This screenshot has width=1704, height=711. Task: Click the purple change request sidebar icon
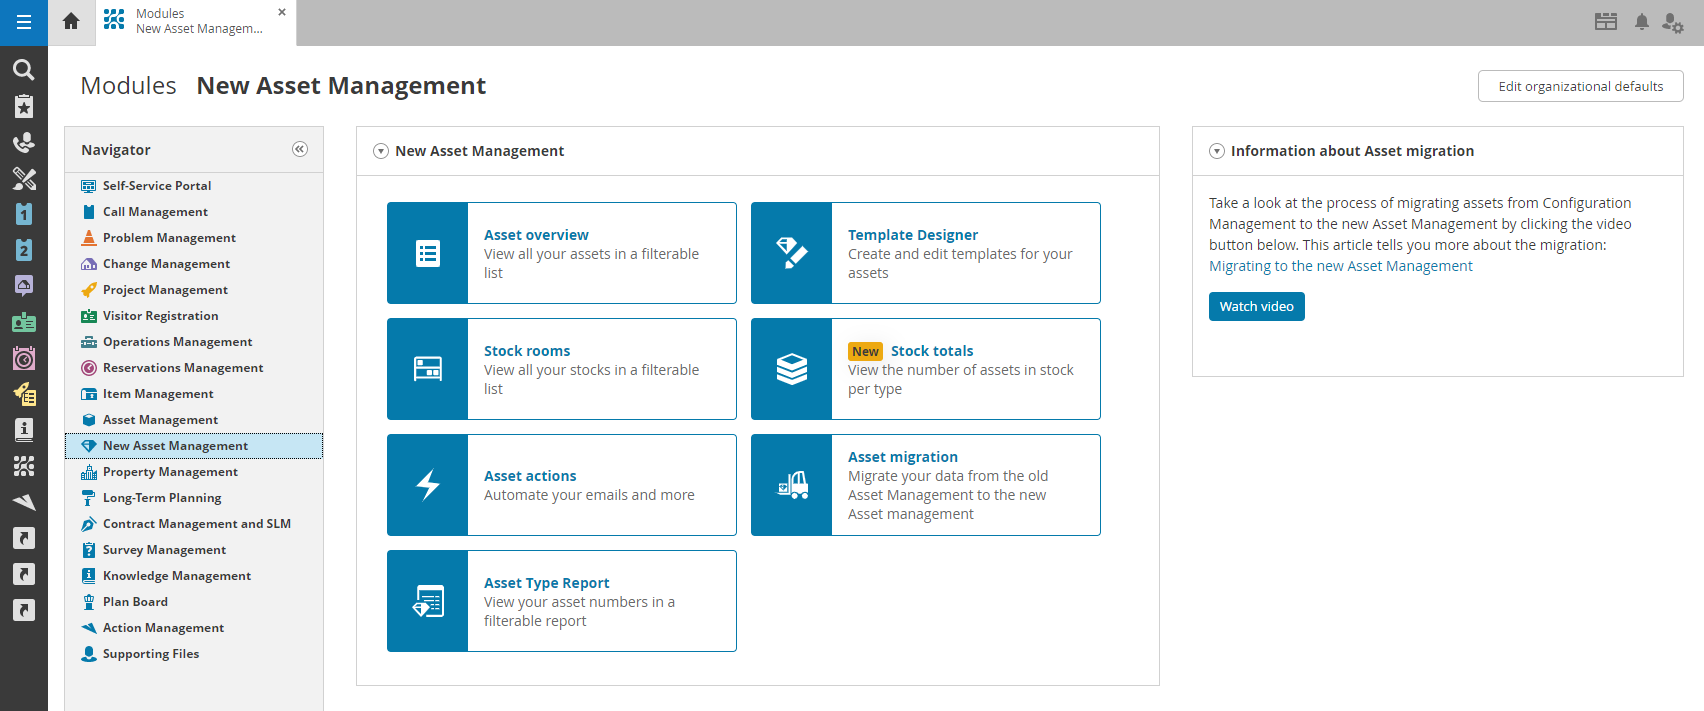(x=24, y=286)
